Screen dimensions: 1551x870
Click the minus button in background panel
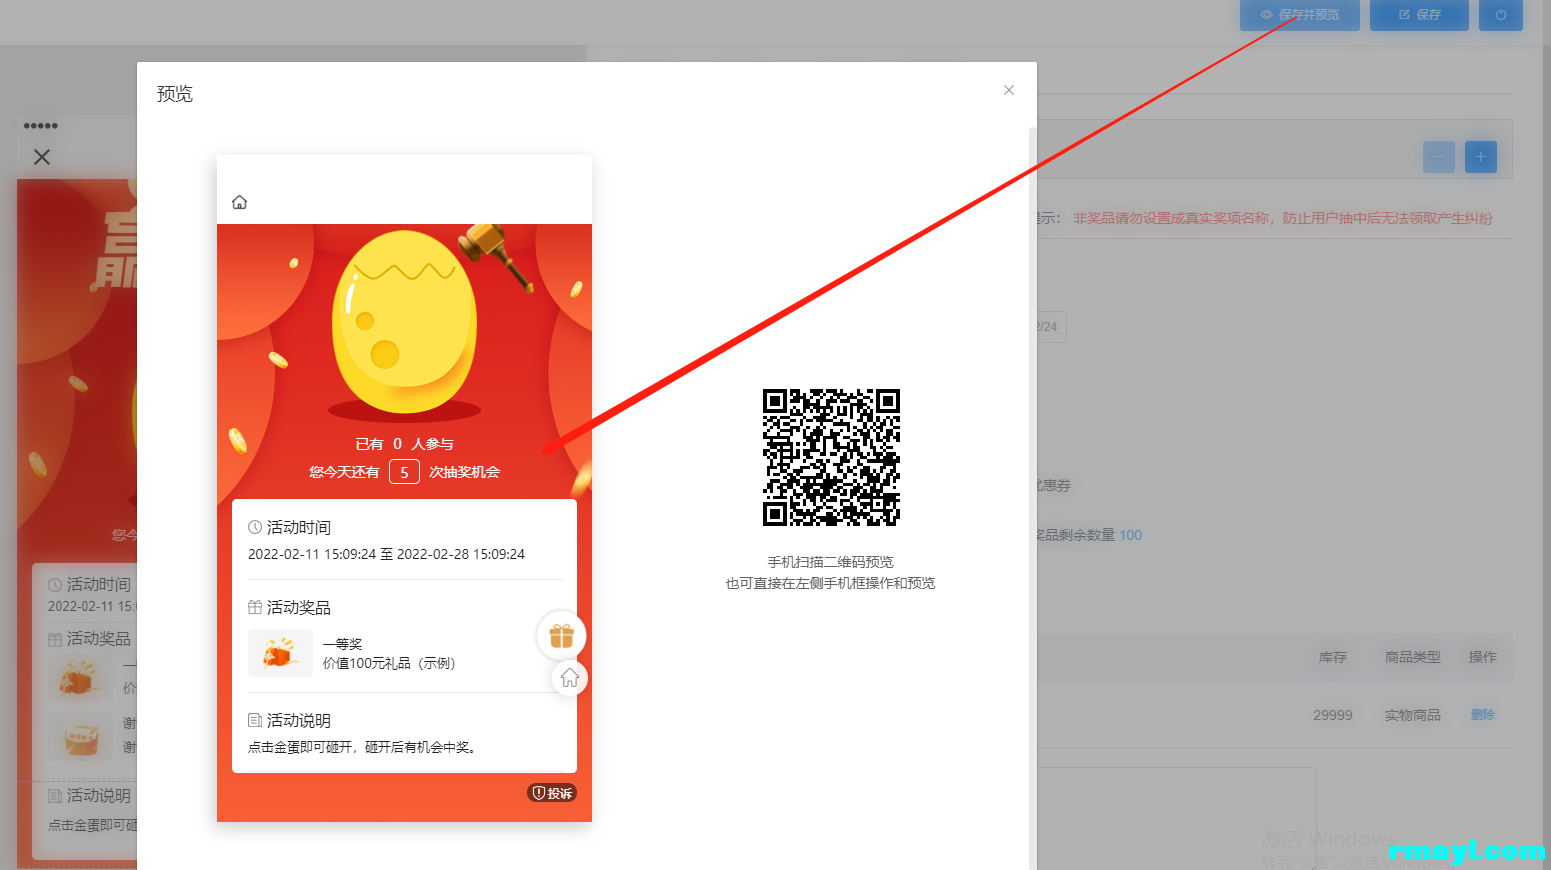(x=1439, y=157)
